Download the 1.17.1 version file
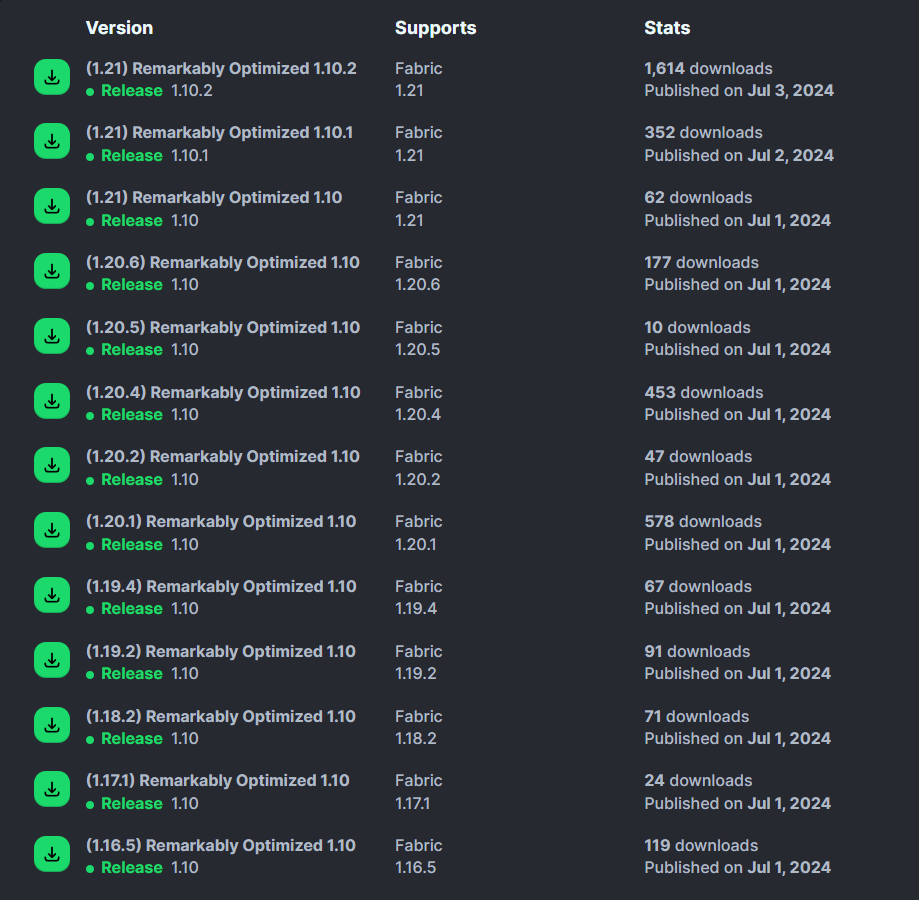 (52, 790)
